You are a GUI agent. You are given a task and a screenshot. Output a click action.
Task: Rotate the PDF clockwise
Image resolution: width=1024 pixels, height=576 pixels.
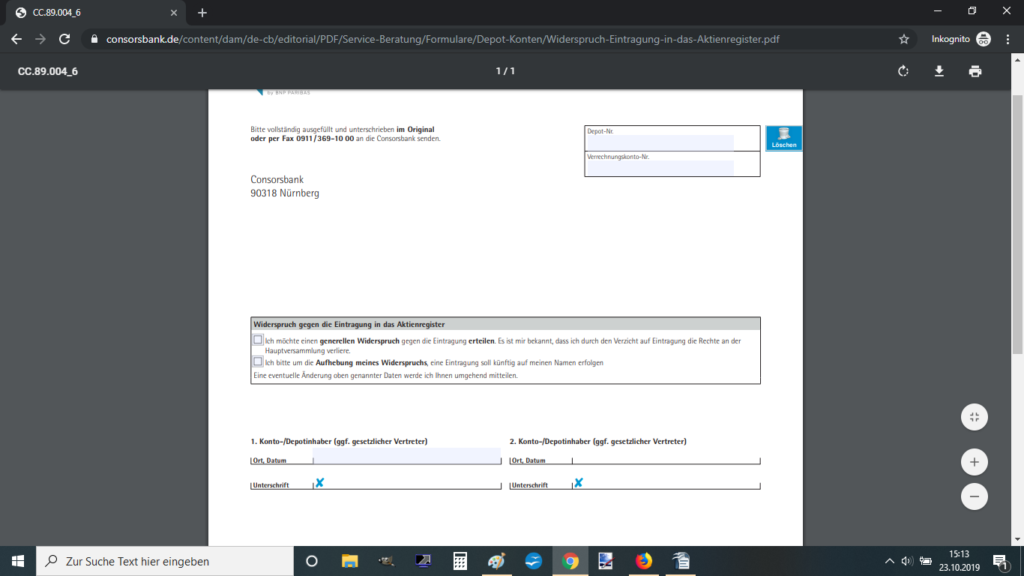[903, 71]
